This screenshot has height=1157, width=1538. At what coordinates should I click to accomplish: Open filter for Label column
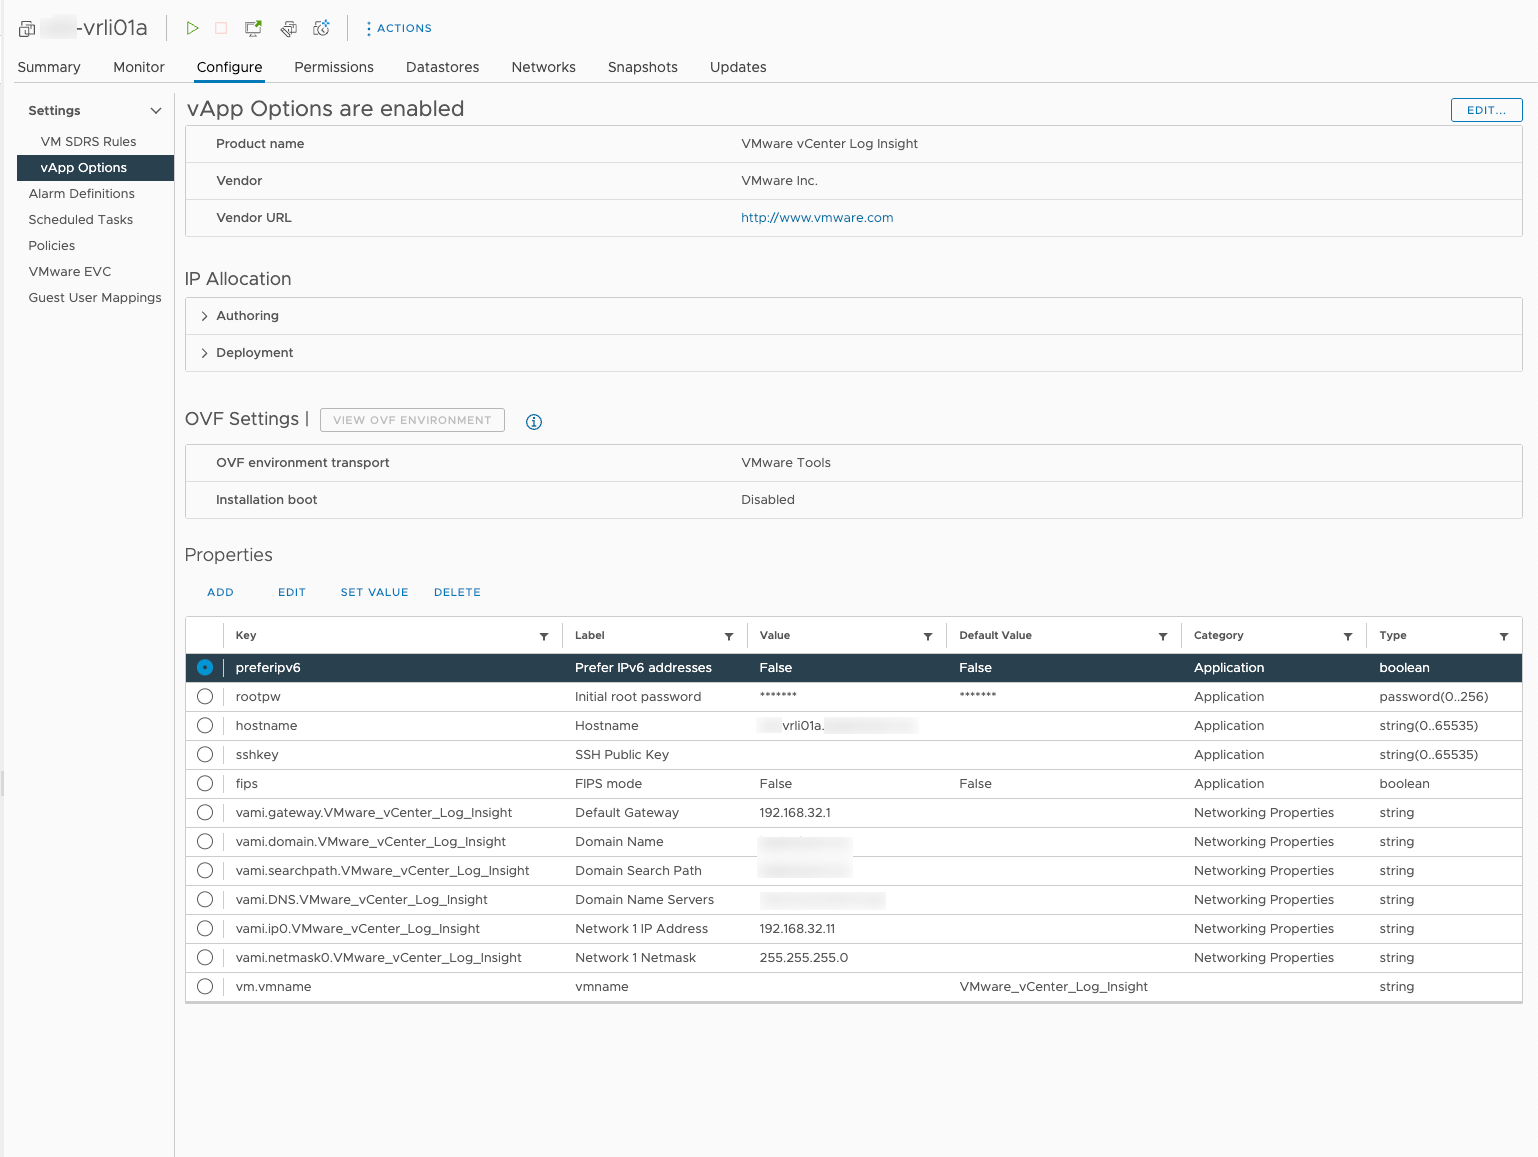coord(729,636)
